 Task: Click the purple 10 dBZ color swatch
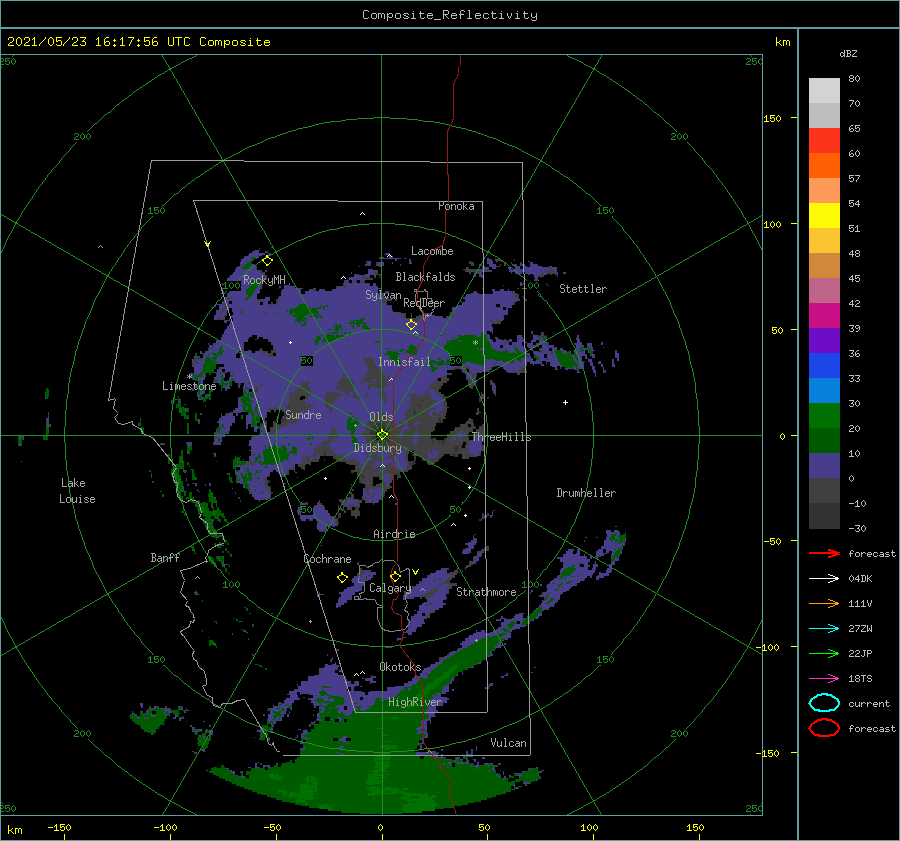coord(824,465)
